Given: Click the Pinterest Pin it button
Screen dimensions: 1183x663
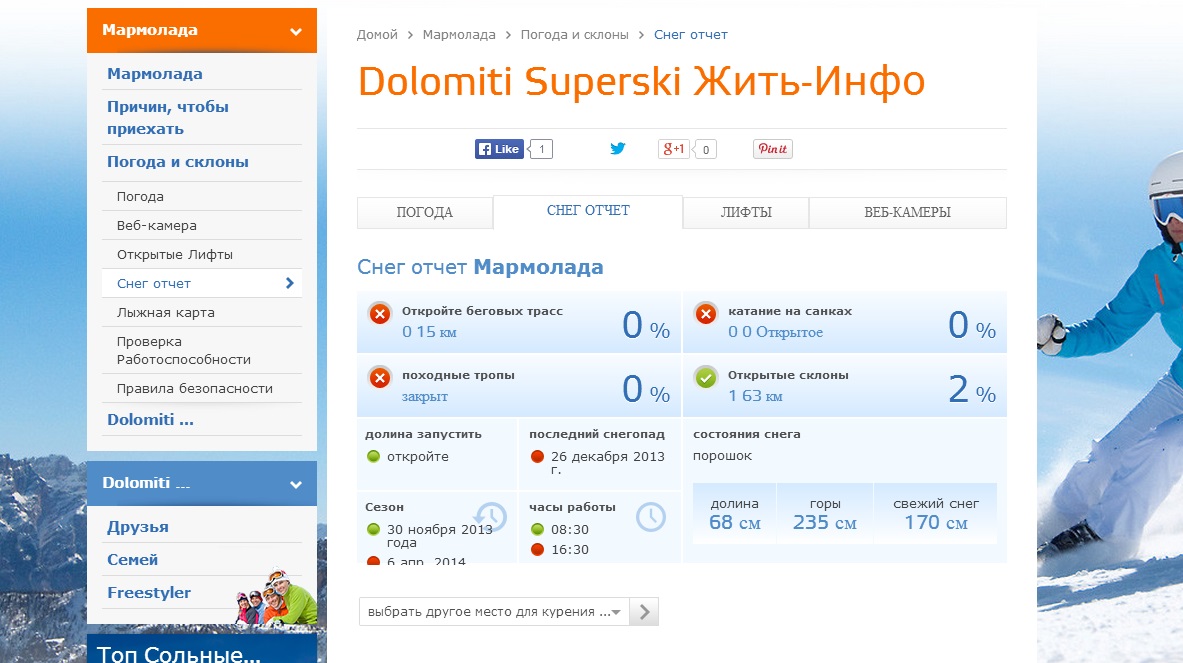Looking at the screenshot, I should click(773, 149).
